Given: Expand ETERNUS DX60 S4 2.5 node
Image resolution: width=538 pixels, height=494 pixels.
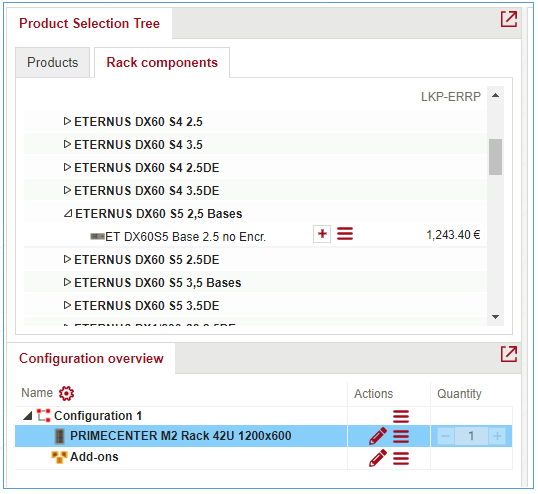Looking at the screenshot, I should coord(67,121).
